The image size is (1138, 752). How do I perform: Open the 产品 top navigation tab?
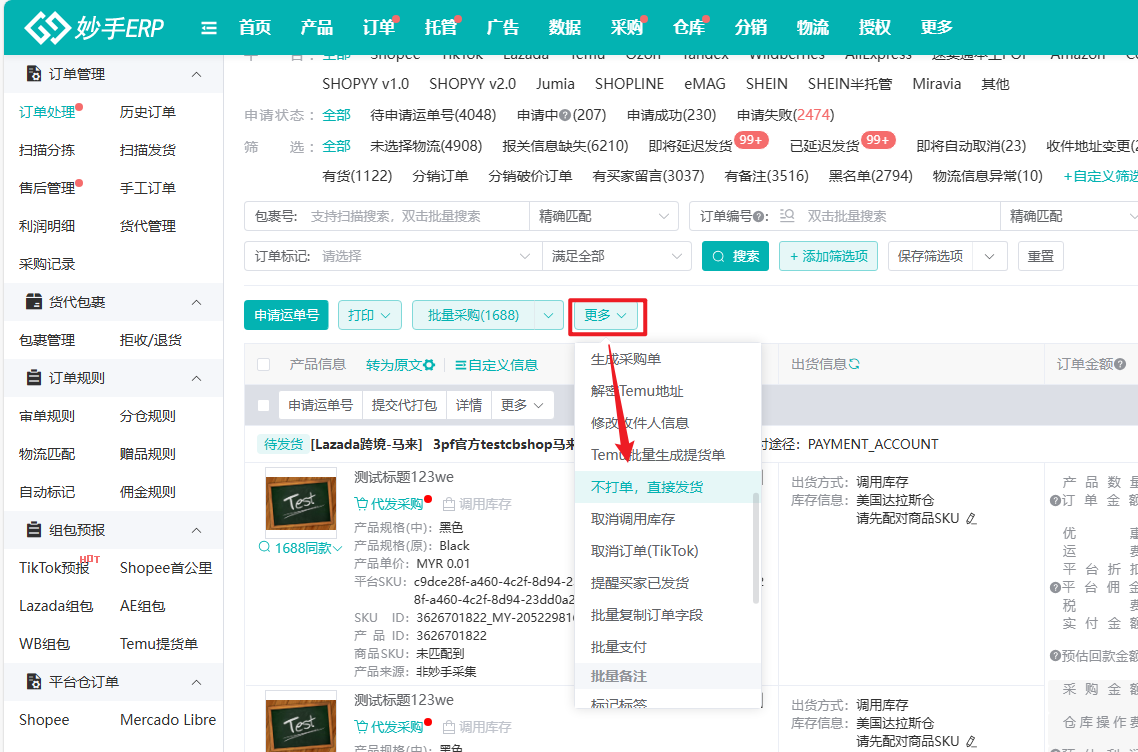[317, 28]
